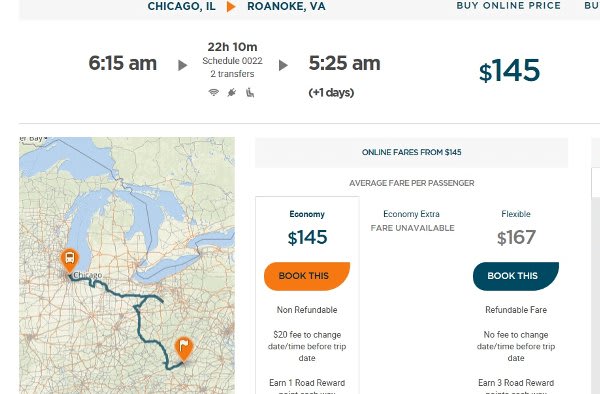Select the Economy Extra fare option
Viewport: 600px width, 394px height.
[411, 214]
